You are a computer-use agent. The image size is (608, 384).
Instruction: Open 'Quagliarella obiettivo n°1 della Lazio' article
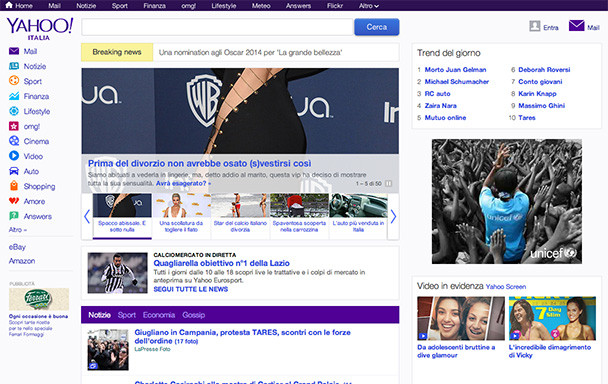[x=221, y=263]
